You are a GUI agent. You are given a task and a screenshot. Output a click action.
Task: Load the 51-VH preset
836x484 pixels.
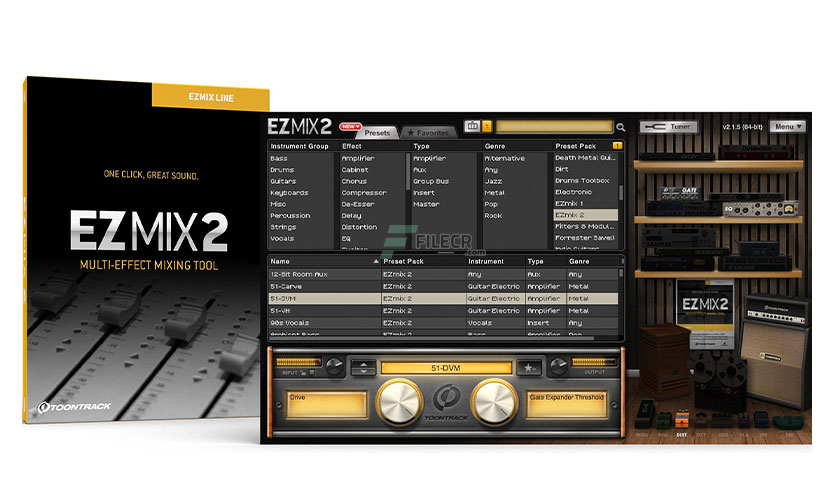point(443,311)
